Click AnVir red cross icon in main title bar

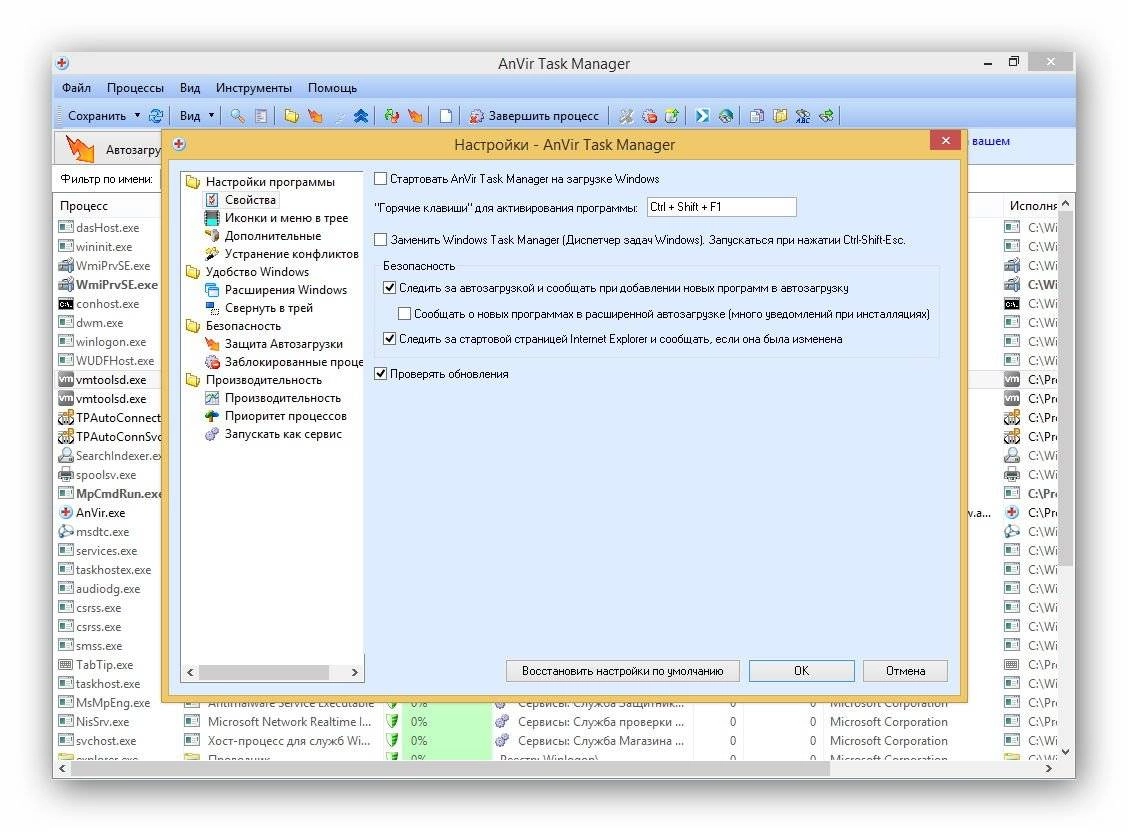(x=63, y=63)
